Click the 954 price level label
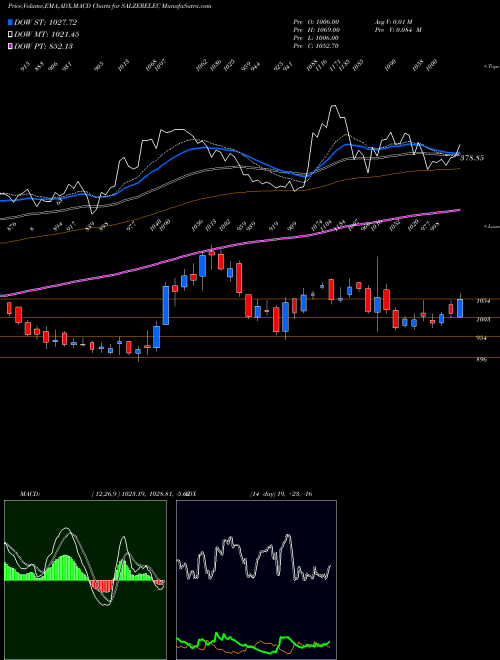 483,338
